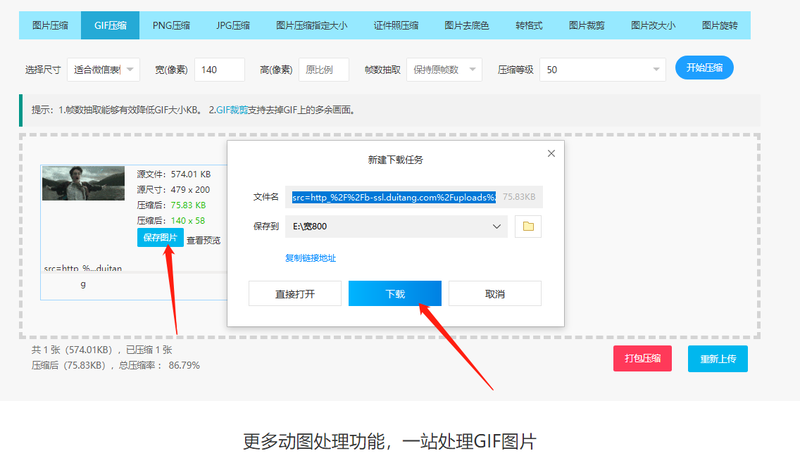Expand the 选择尺寸 dropdown
The image size is (800, 458).
[103, 69]
